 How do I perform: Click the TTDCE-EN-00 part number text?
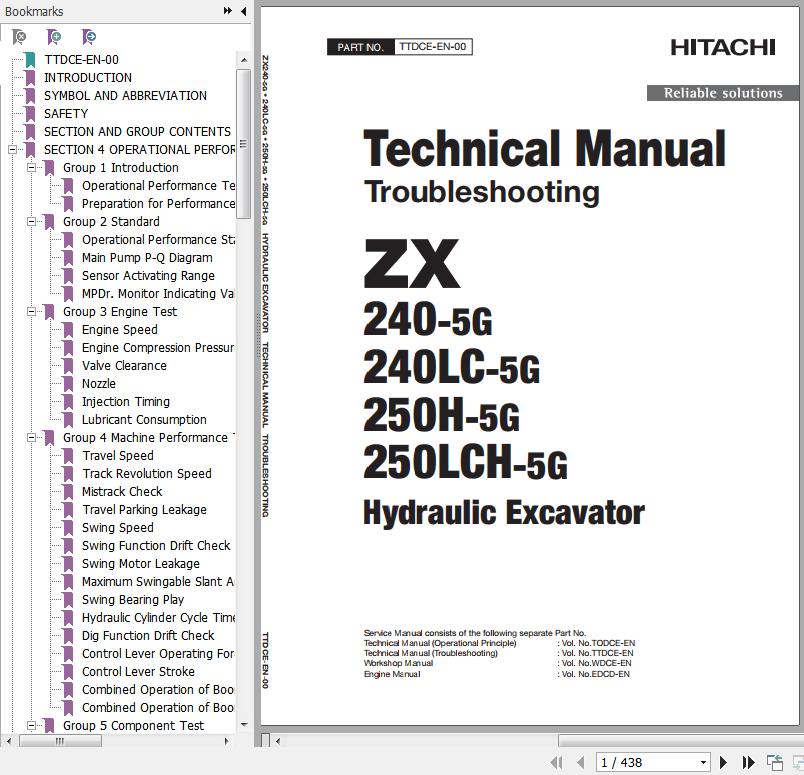click(432, 47)
